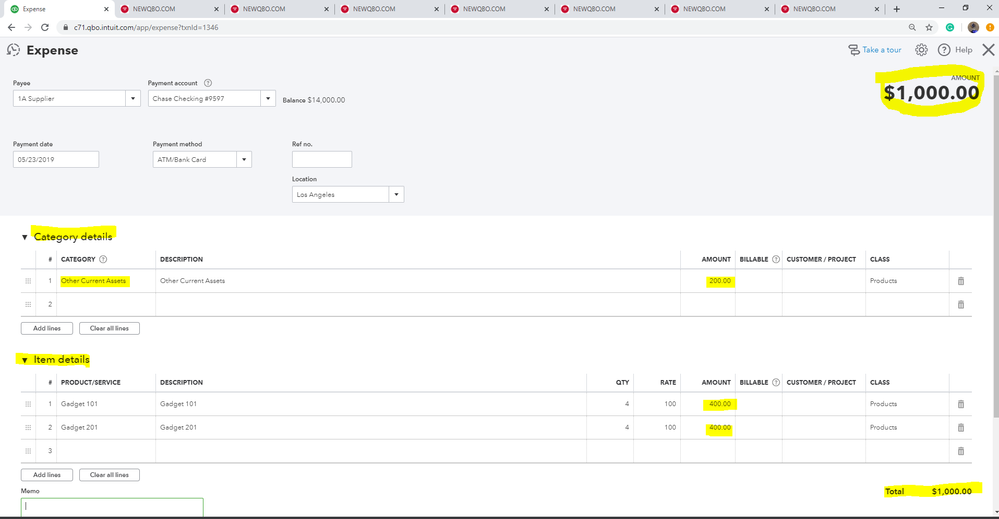This screenshot has height=519, width=999.
Task: Click the 200.00 amount cell
Action: (x=708, y=281)
